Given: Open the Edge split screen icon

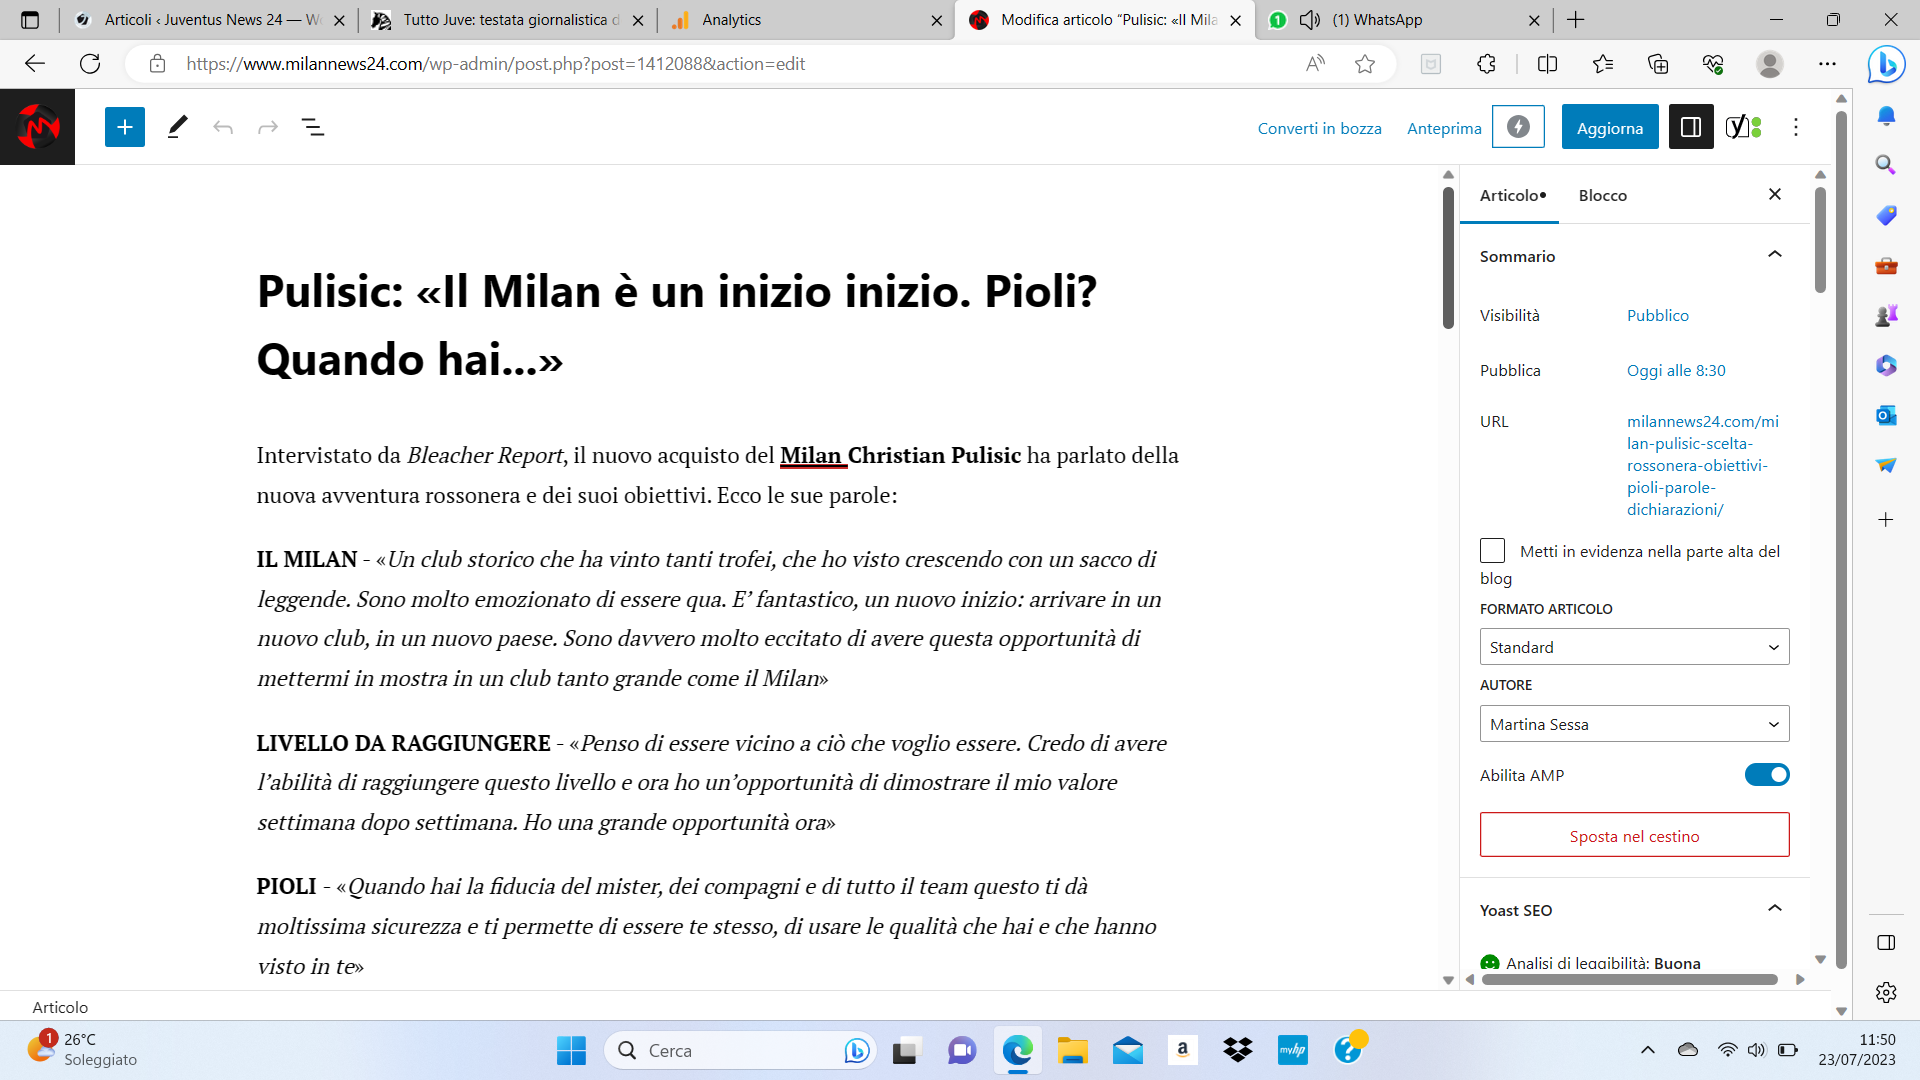Looking at the screenshot, I should (1547, 64).
